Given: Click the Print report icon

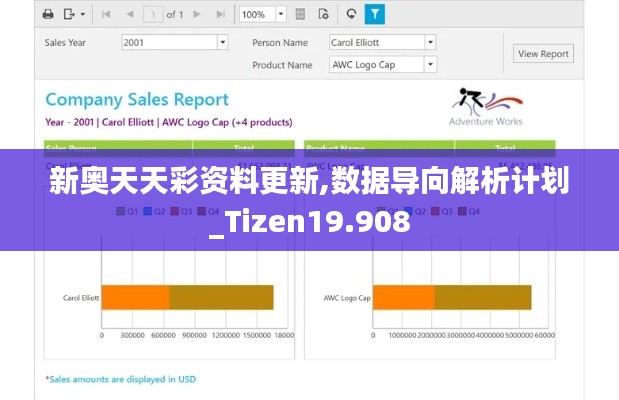Looking at the screenshot, I should tap(48, 15).
